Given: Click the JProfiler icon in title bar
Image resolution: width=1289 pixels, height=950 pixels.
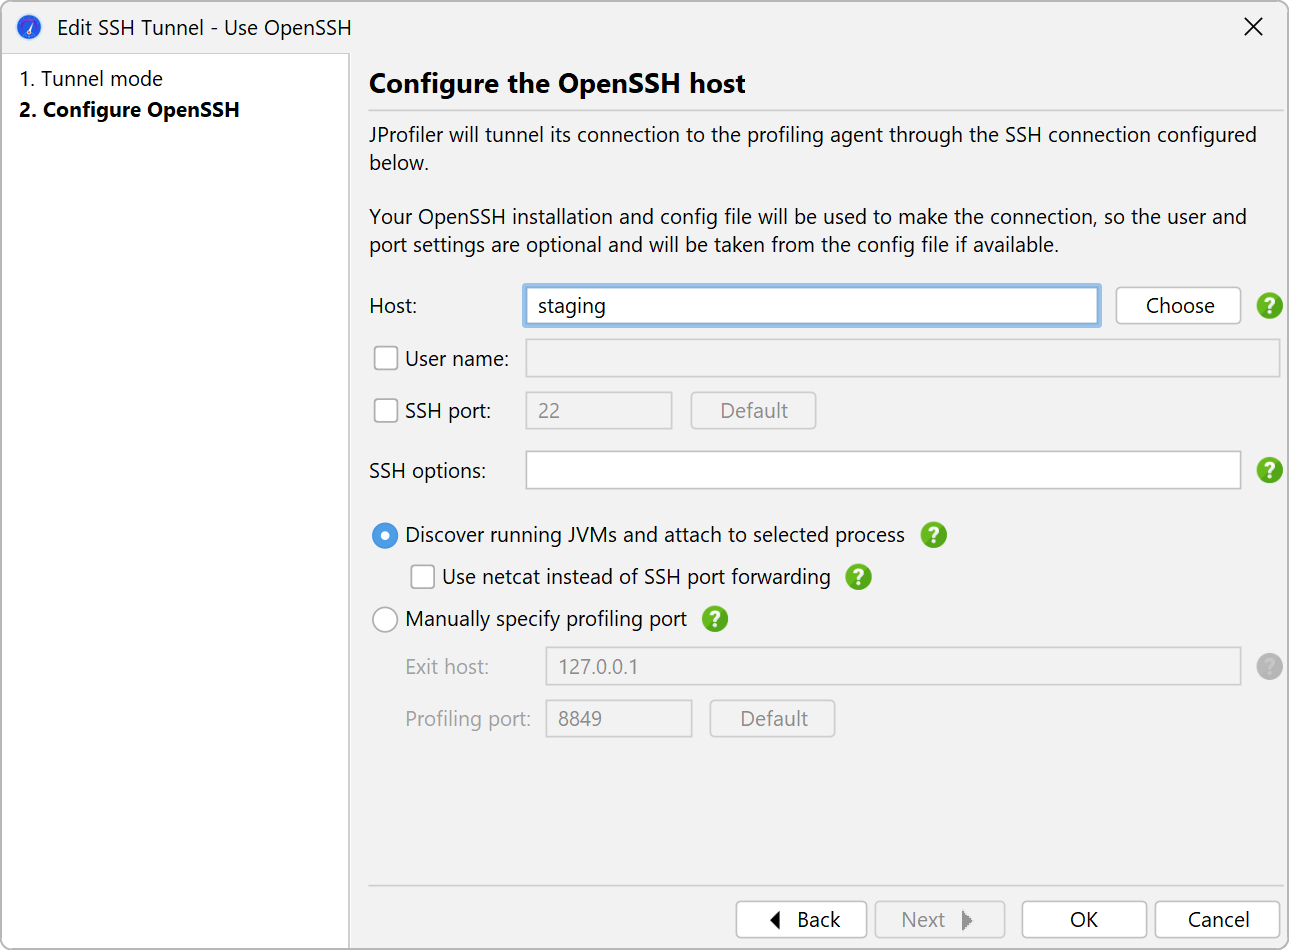Looking at the screenshot, I should [x=29, y=27].
